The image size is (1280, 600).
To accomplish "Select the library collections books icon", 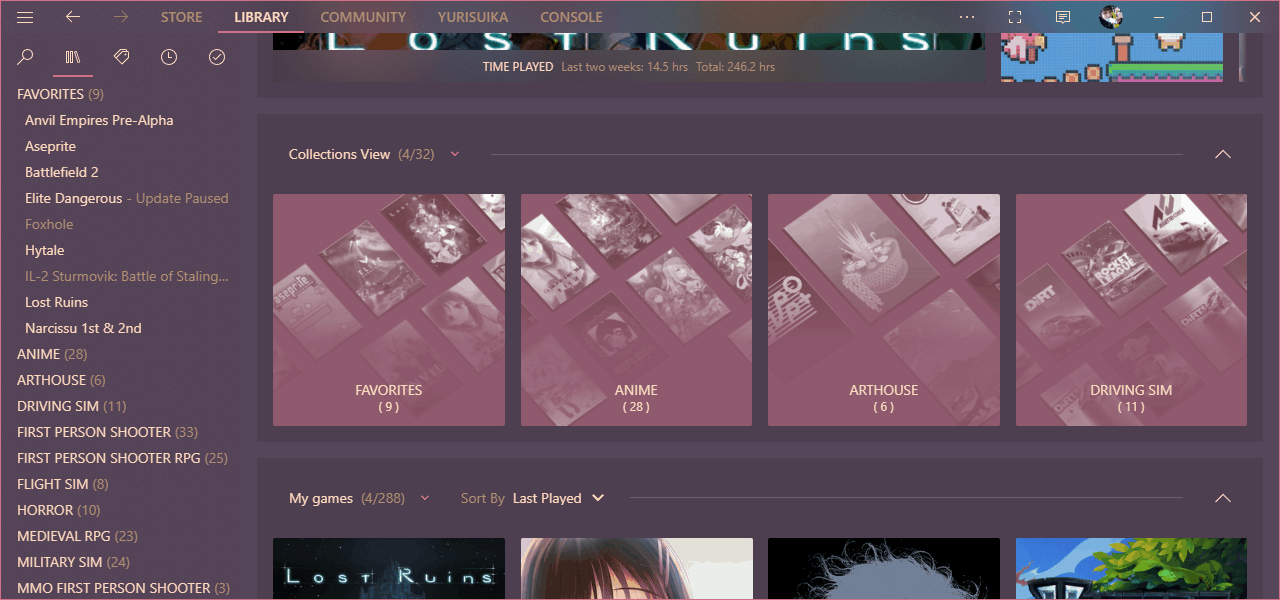I will [73, 58].
